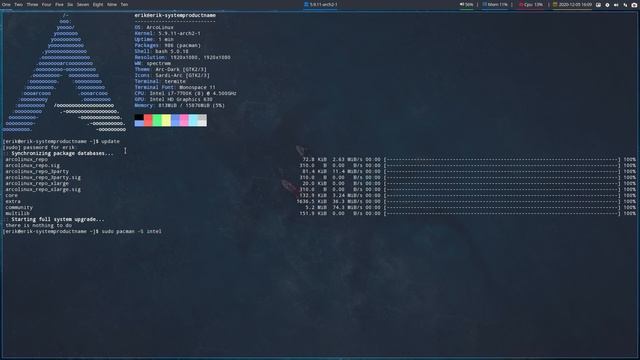The height and width of the screenshot is (360, 640).
Task: Click the '[sudo] password for erik' line
Action: [39, 147]
